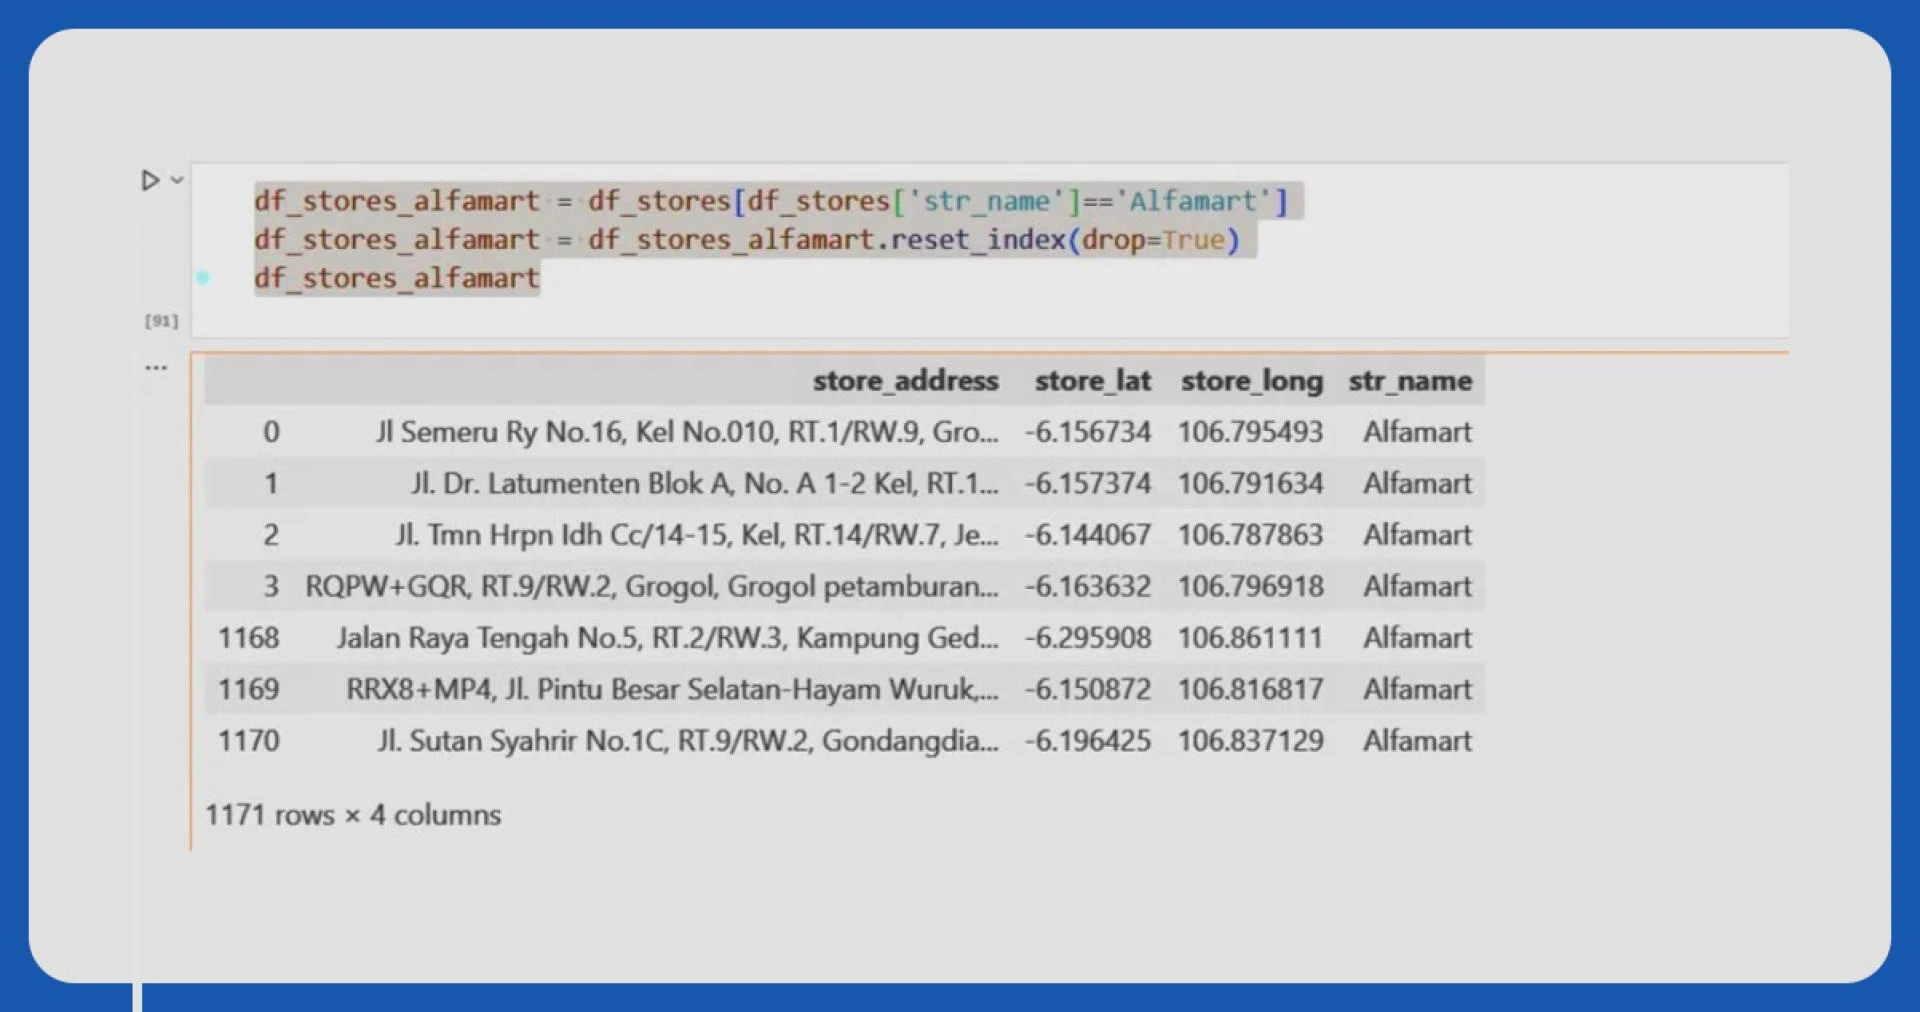Viewport: 1920px width, 1012px height.
Task: Click longitude value 106.795493
Action: (1250, 432)
